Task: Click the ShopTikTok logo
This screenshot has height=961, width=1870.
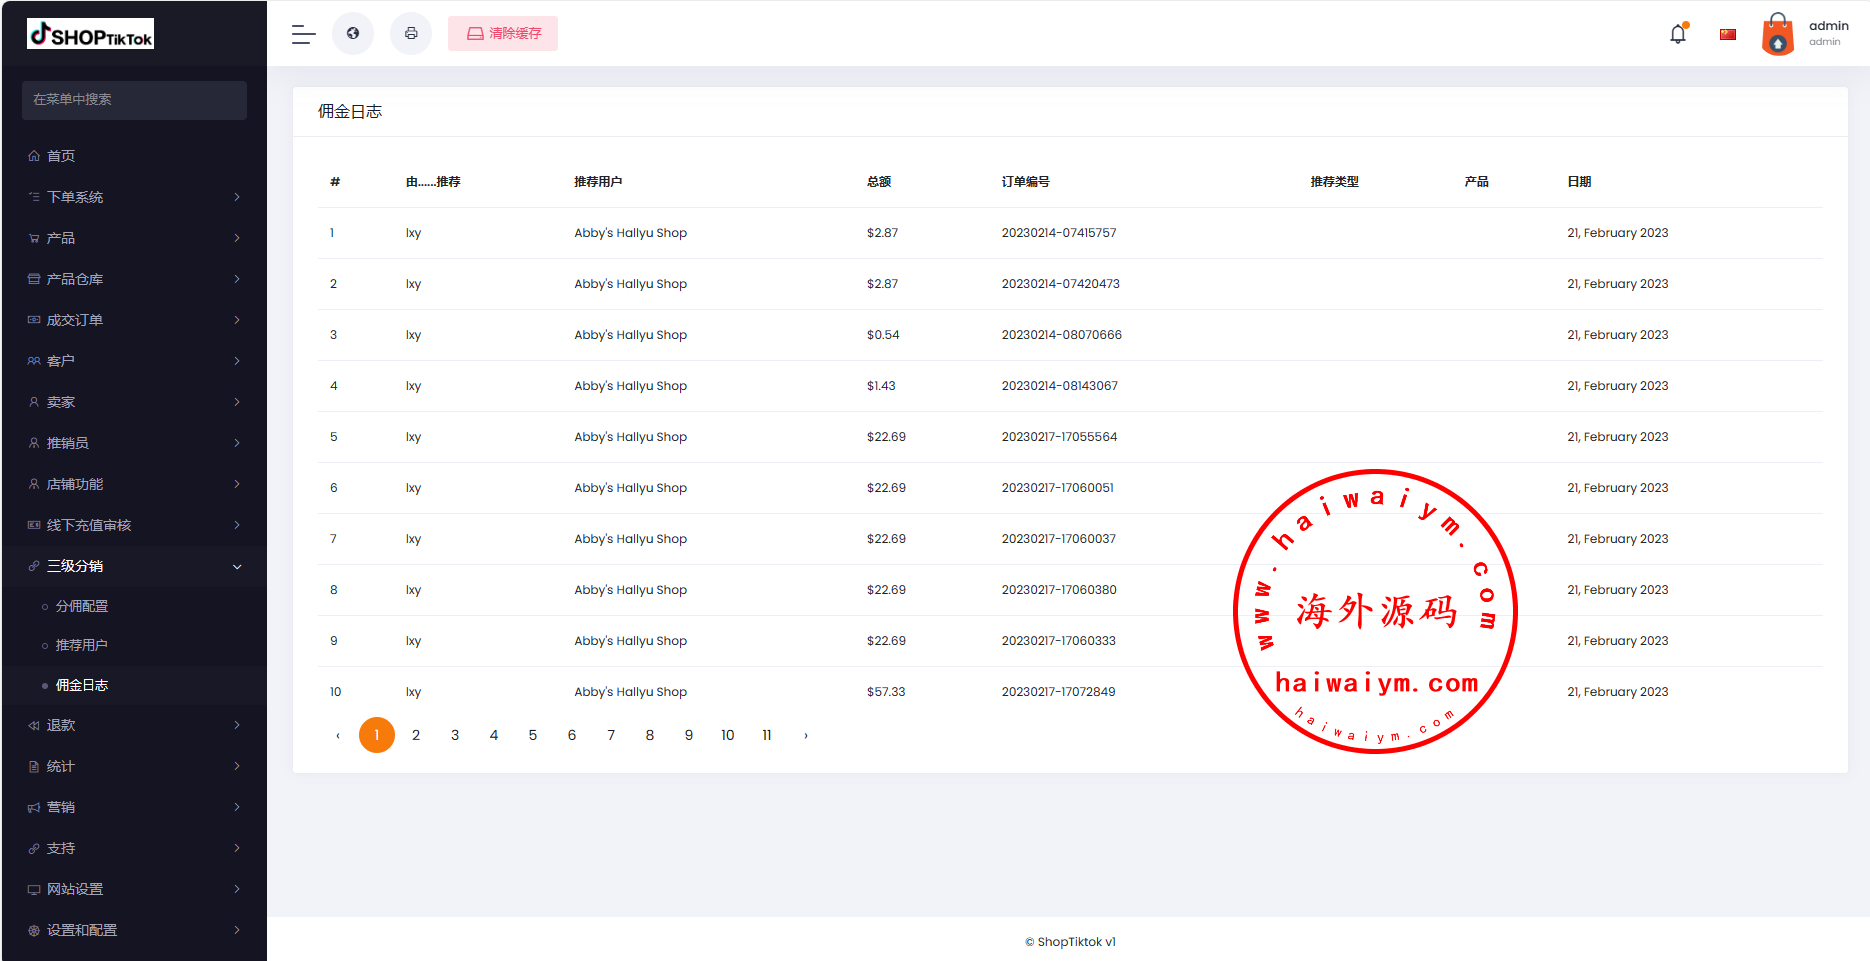Action: pyautogui.click(x=90, y=34)
